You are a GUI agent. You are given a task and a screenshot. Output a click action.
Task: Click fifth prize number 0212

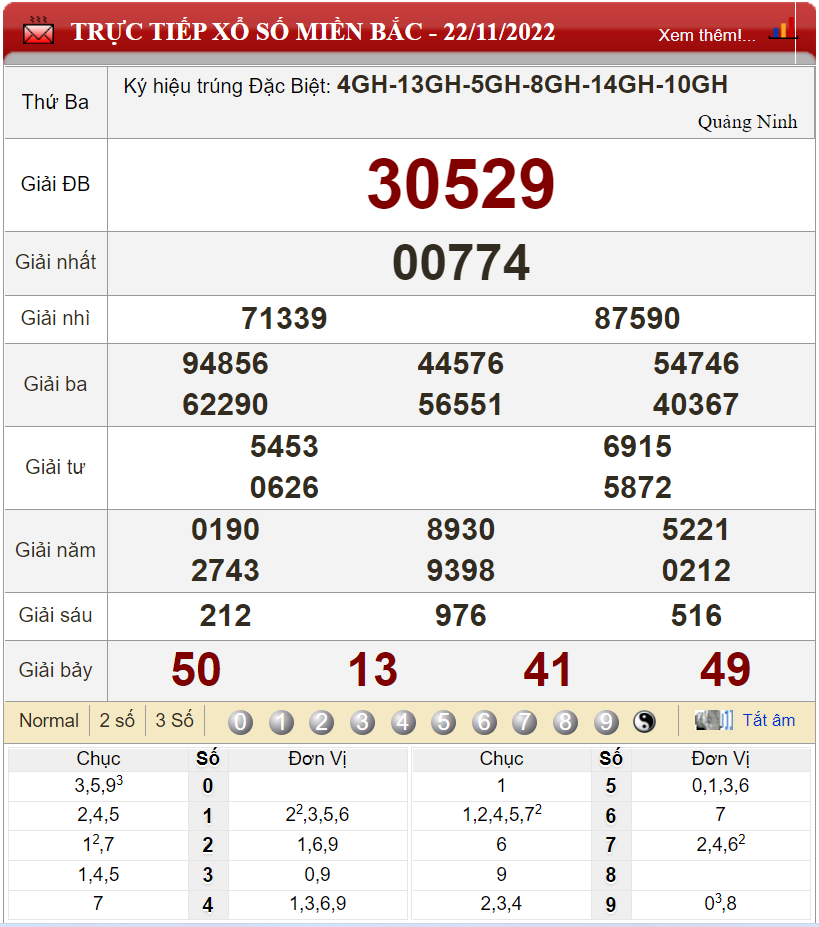[696, 571]
